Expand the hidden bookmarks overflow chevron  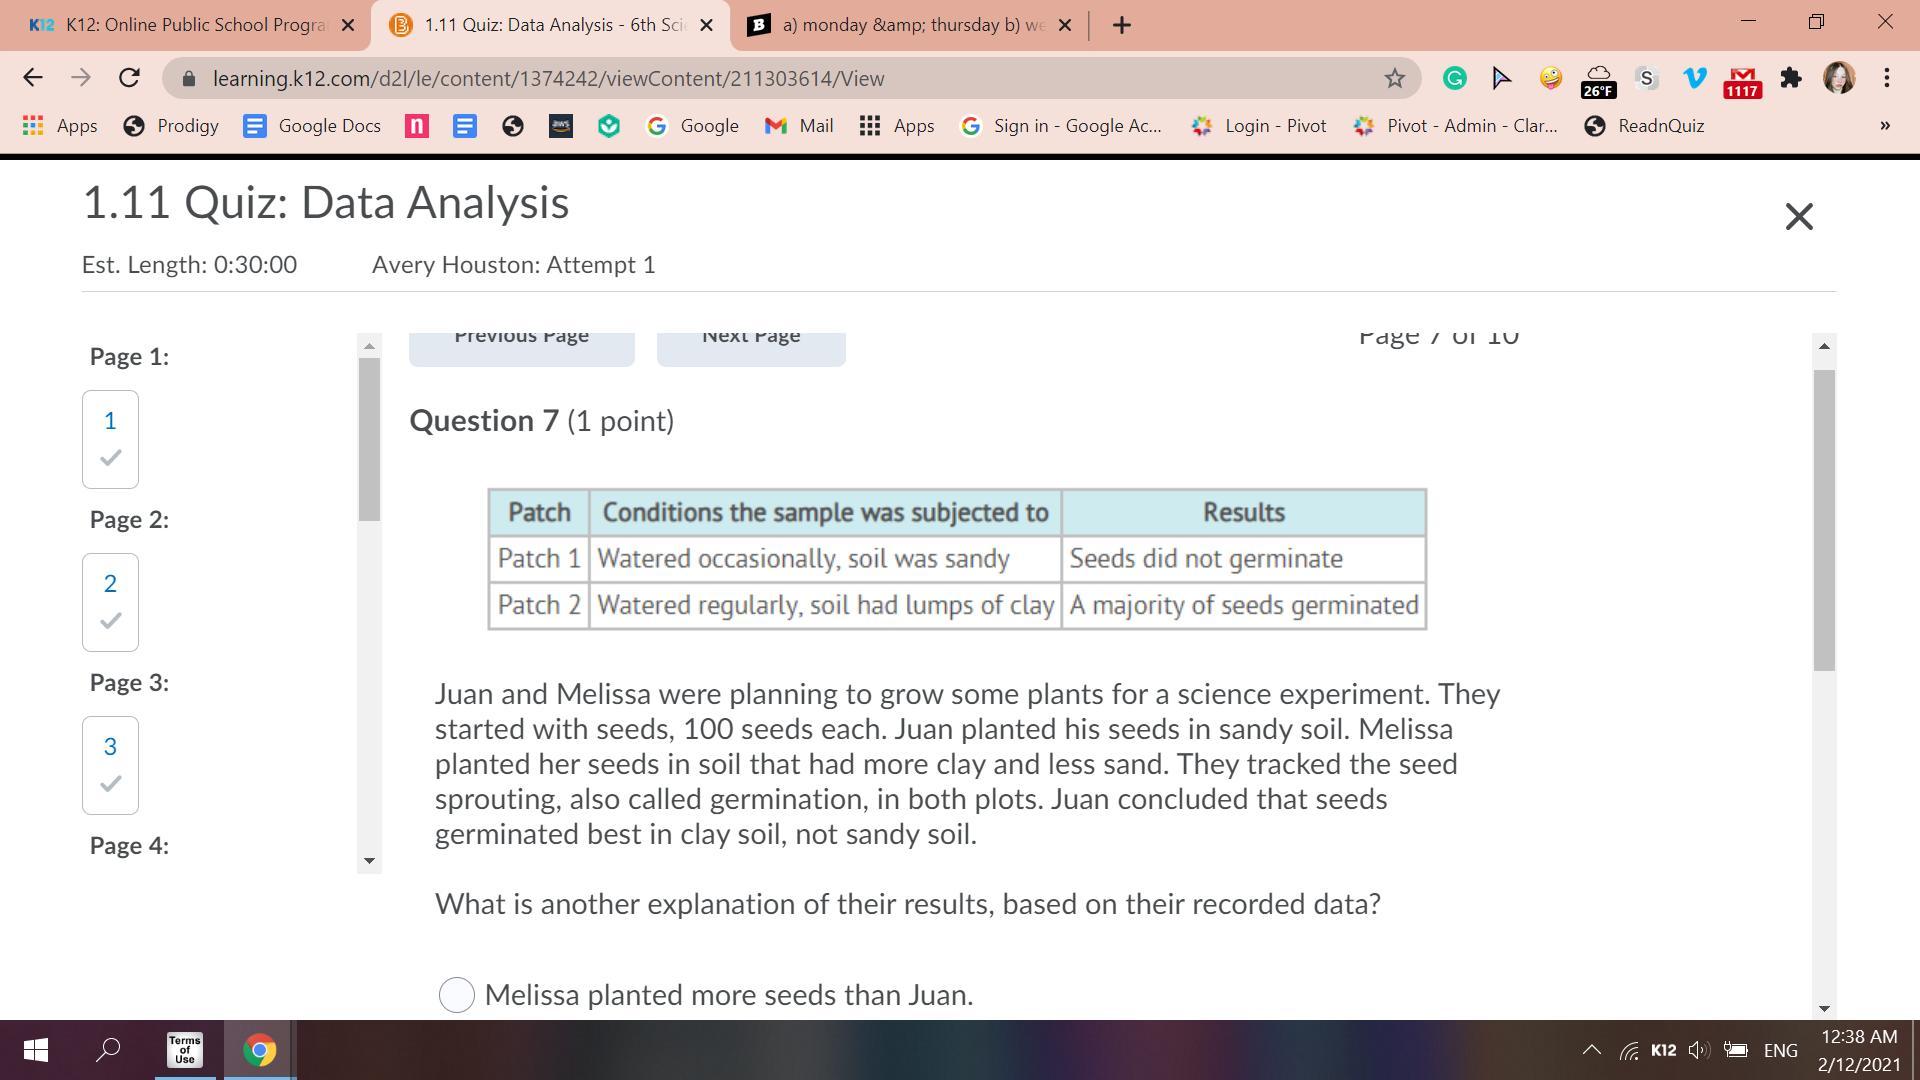click(x=1884, y=126)
